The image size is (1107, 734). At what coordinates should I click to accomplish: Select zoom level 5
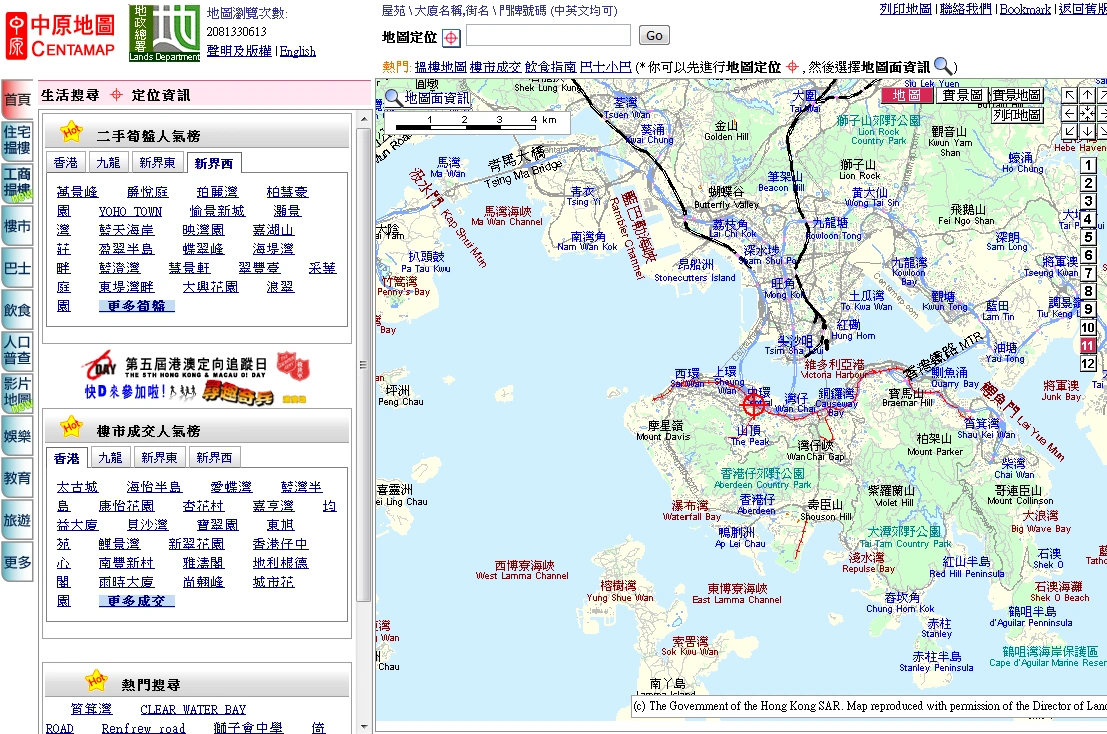[x=1088, y=237]
